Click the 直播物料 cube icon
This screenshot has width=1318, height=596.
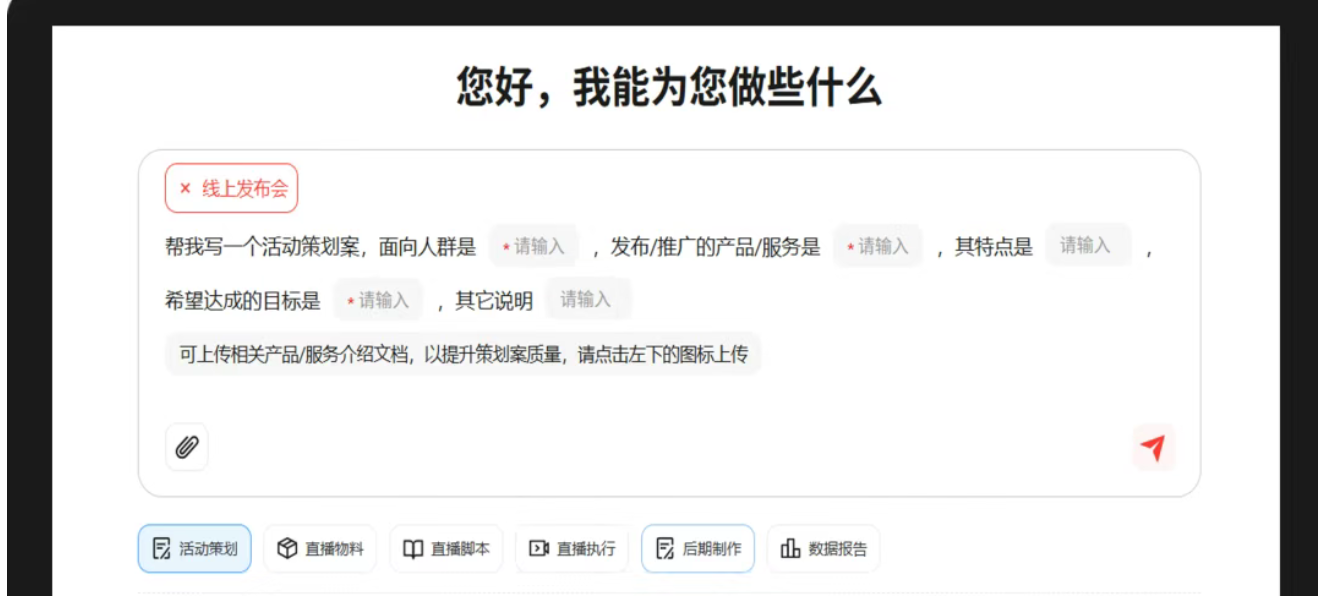[287, 548]
